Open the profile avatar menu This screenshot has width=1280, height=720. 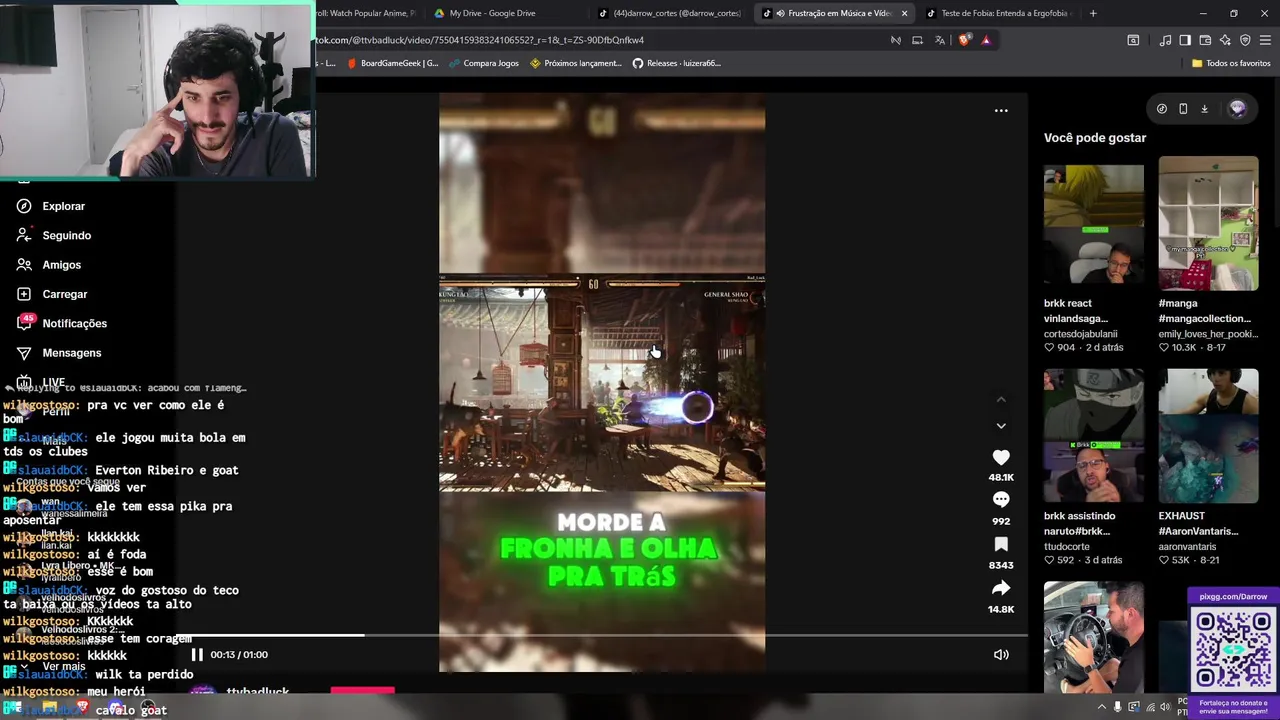click(1238, 109)
